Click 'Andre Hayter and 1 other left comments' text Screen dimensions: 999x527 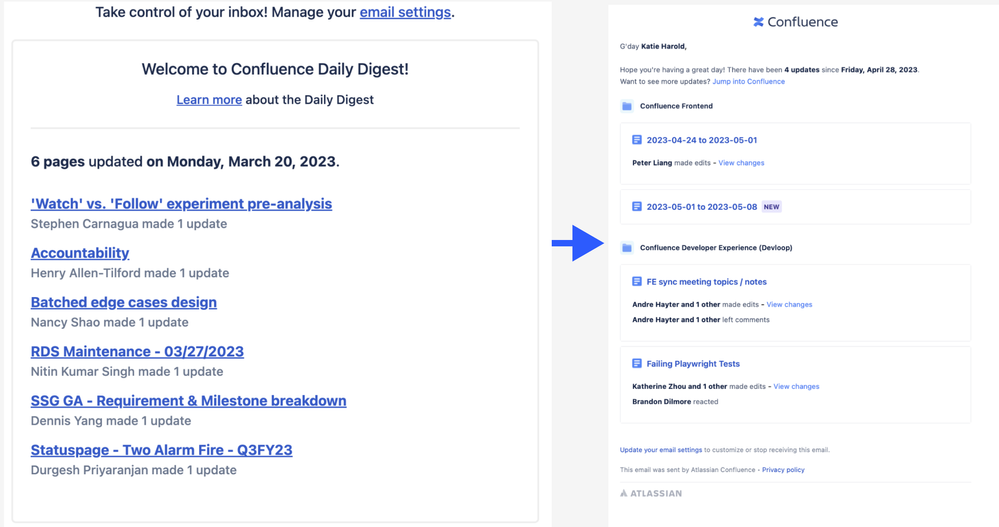click(x=701, y=320)
